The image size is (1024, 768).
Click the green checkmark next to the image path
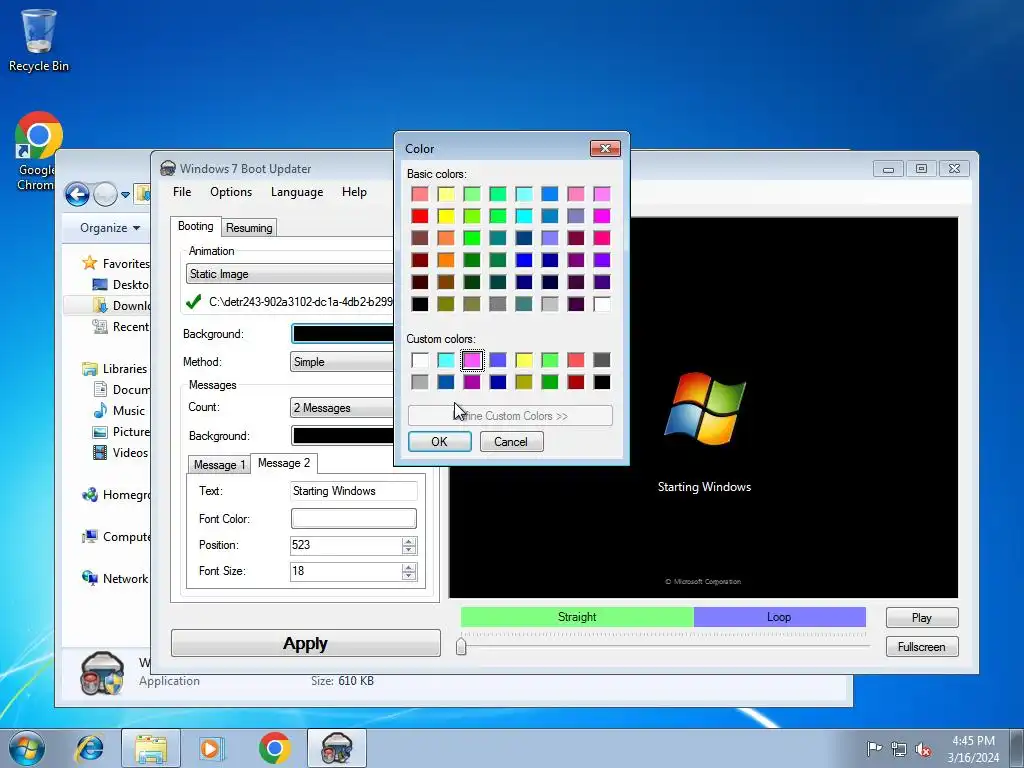(x=193, y=302)
